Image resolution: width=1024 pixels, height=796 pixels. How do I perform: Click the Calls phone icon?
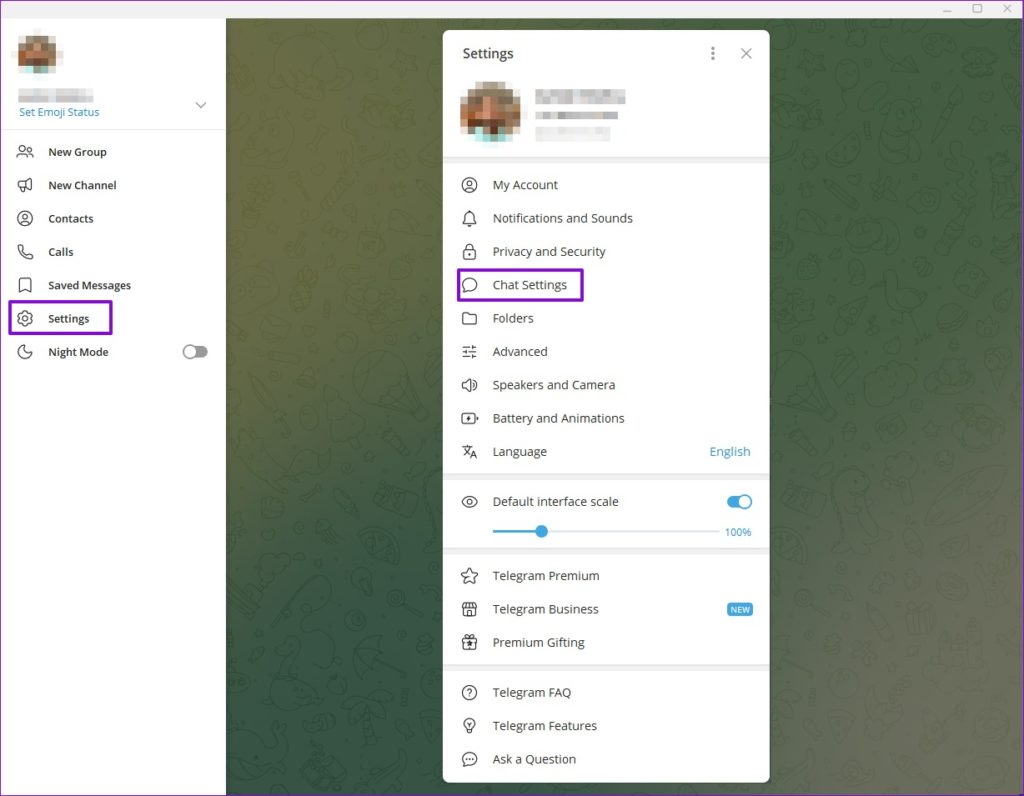click(x=25, y=251)
